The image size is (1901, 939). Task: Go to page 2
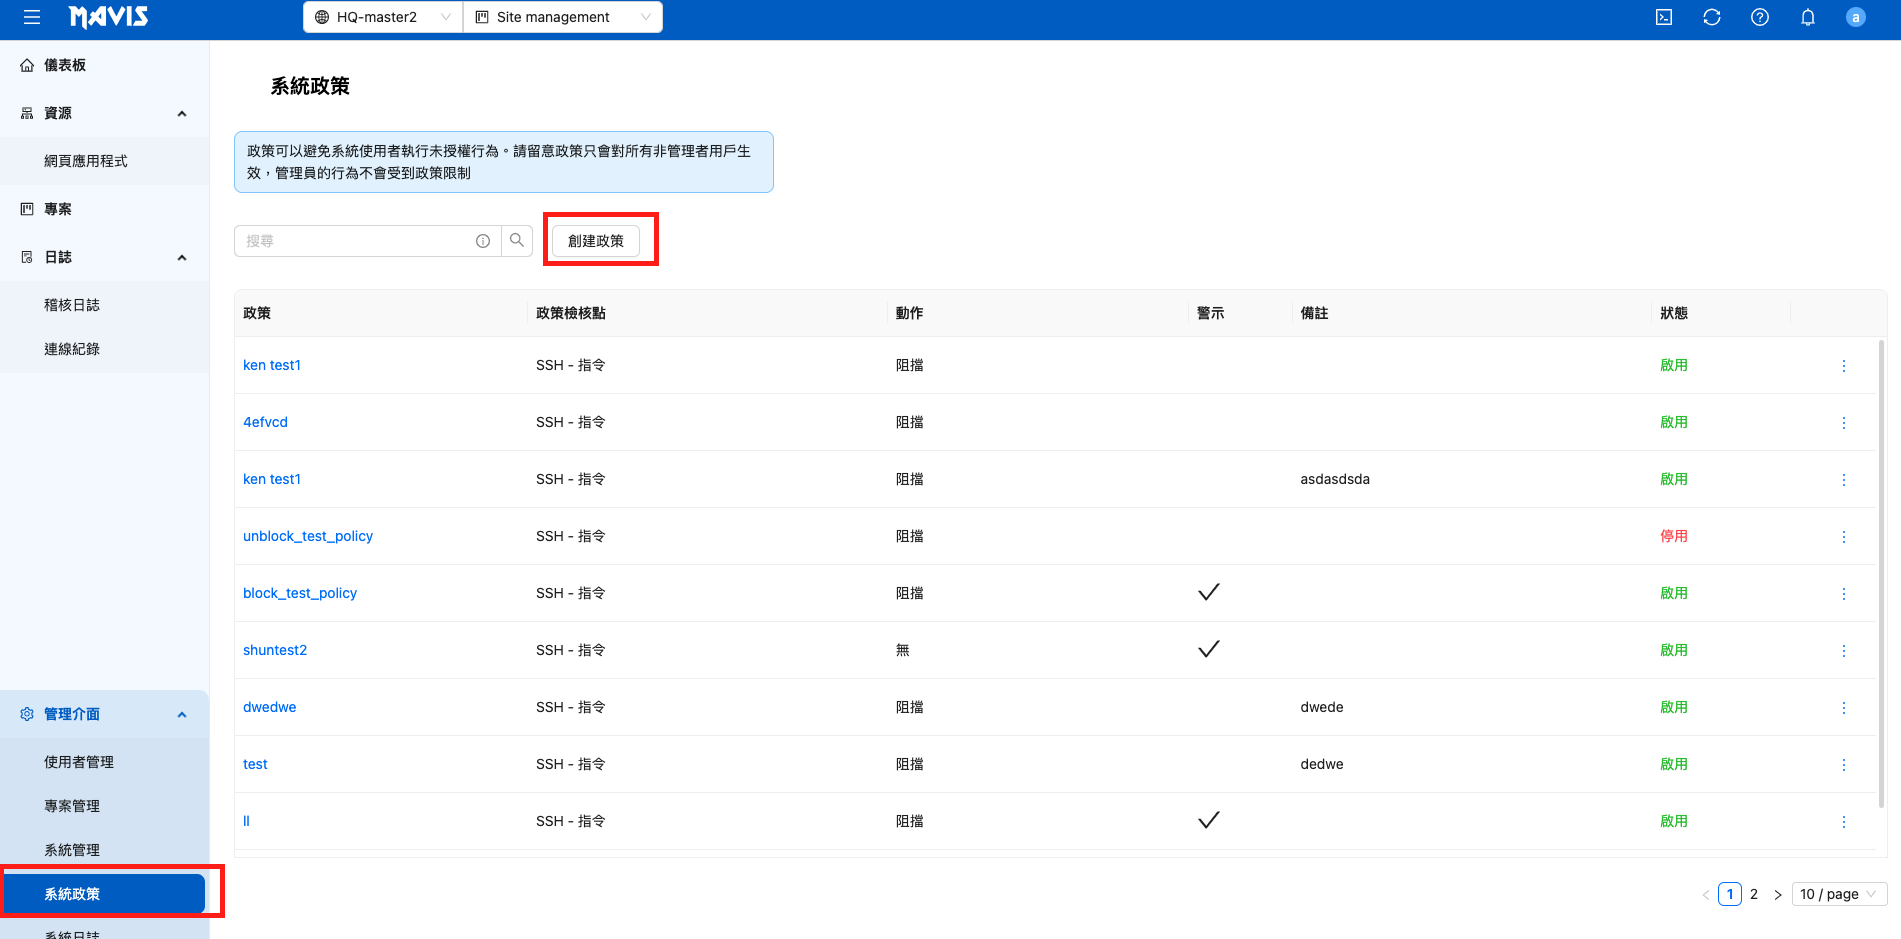(1754, 894)
